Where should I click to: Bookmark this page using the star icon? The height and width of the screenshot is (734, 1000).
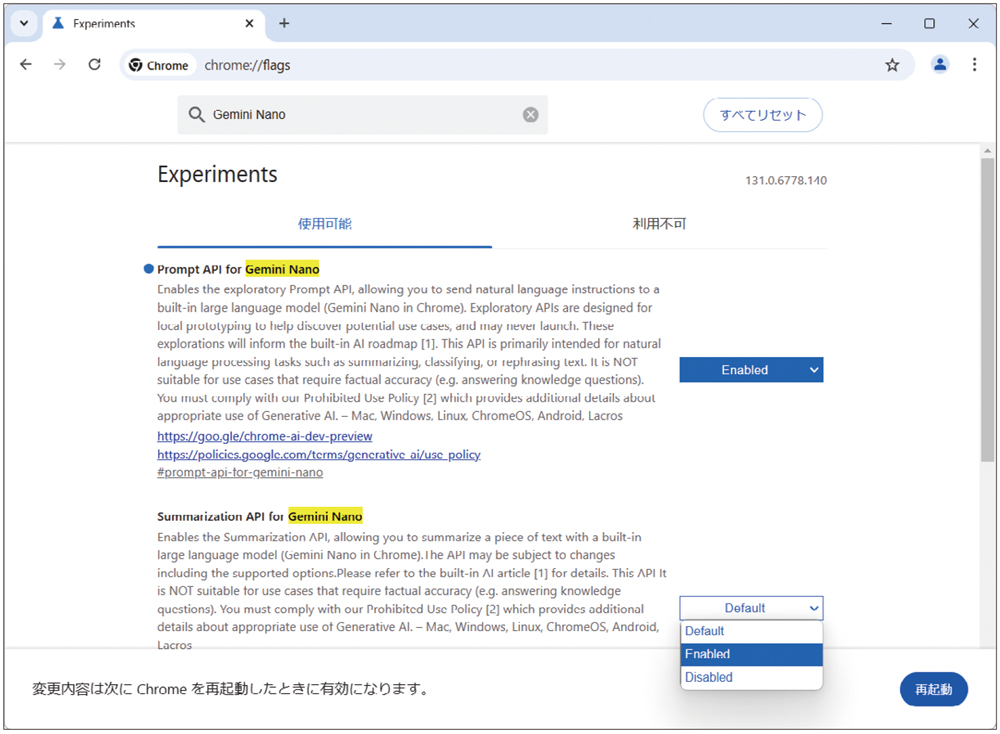click(x=891, y=64)
